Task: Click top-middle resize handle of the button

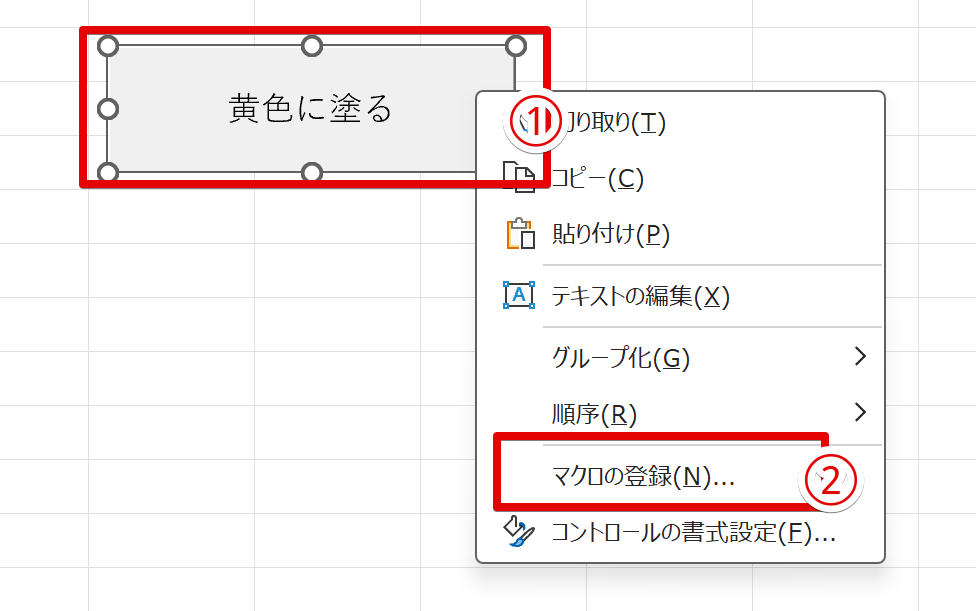Action: (312, 46)
